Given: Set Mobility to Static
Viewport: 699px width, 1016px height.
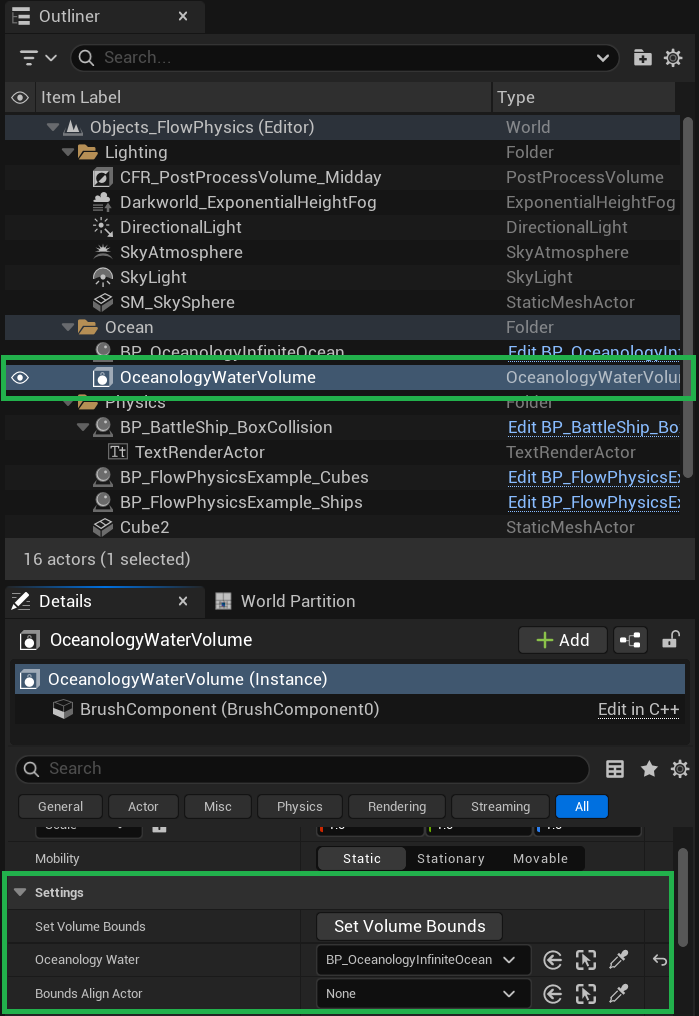Looking at the screenshot, I should [361, 859].
